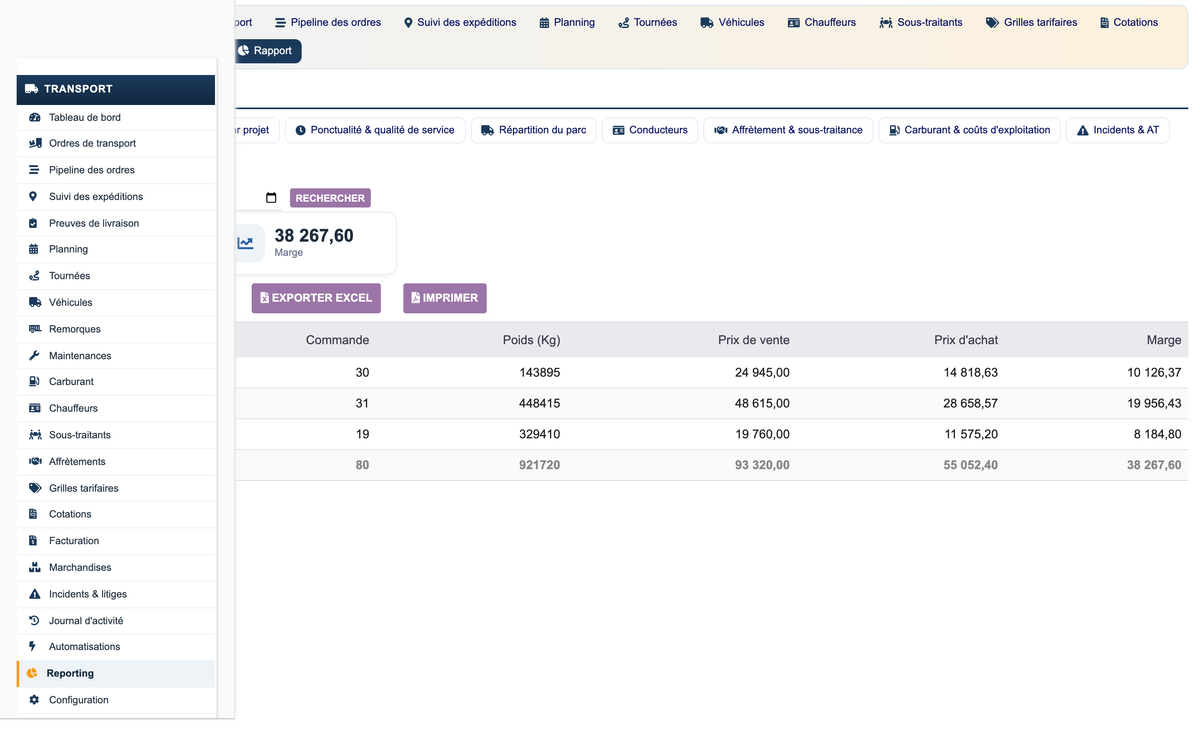1200x750 pixels.
Task: Open the Répartition du parc report tab
Action: click(x=534, y=130)
